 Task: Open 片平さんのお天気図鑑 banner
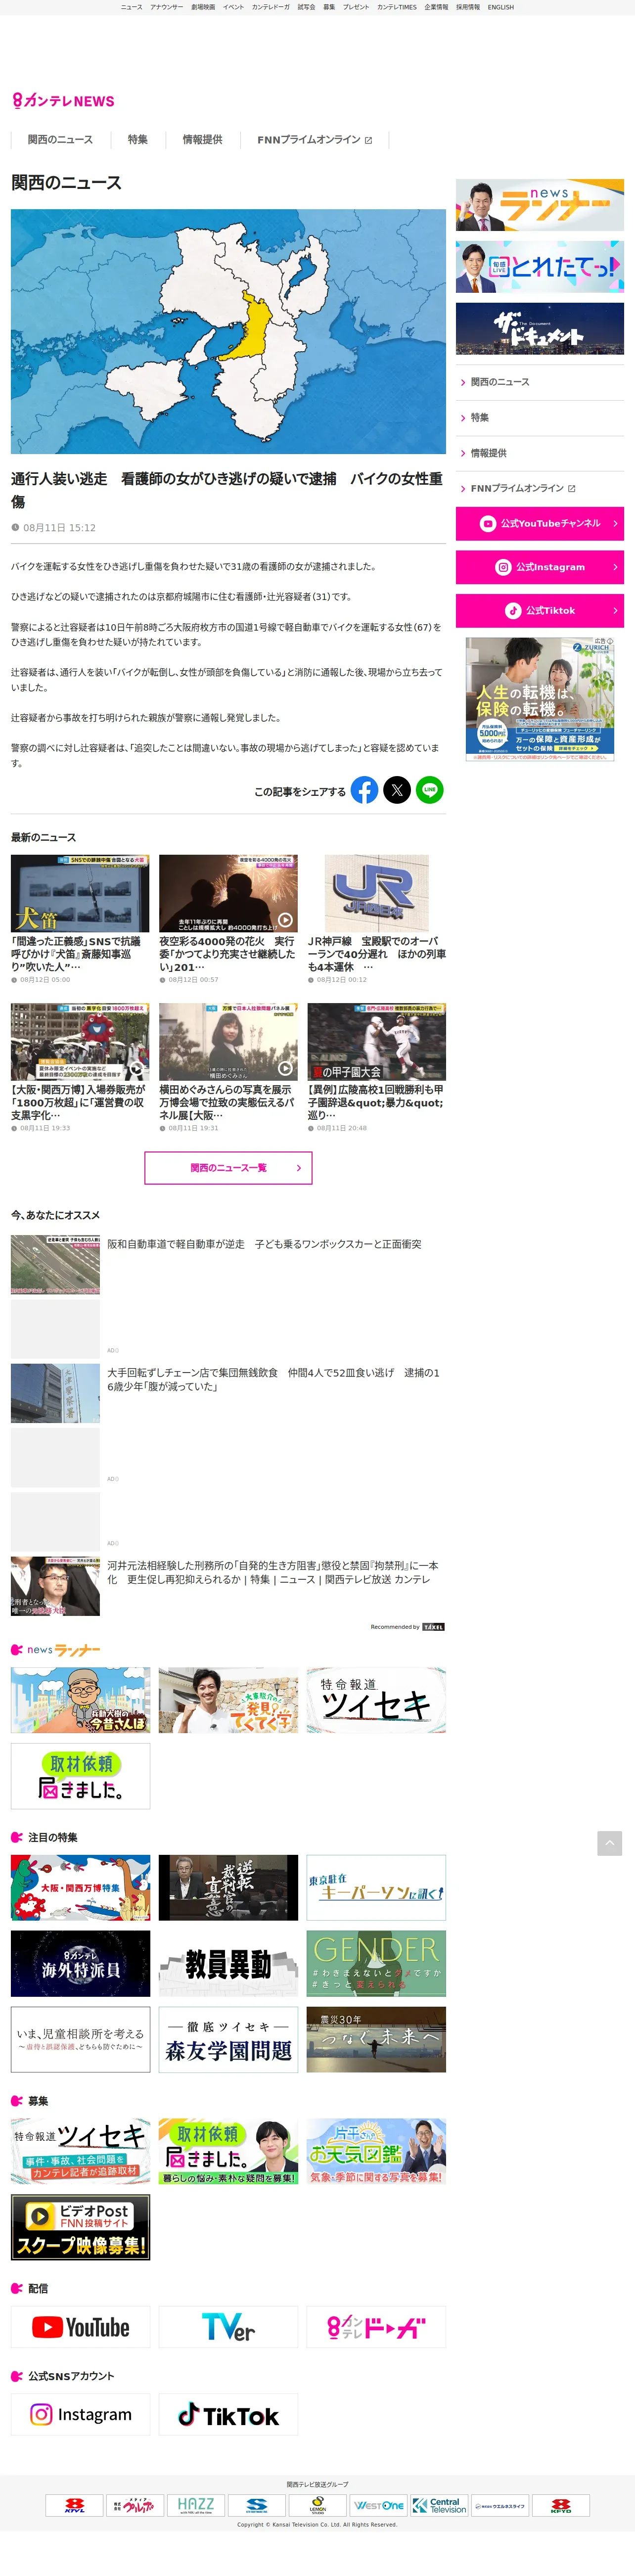pos(376,2151)
